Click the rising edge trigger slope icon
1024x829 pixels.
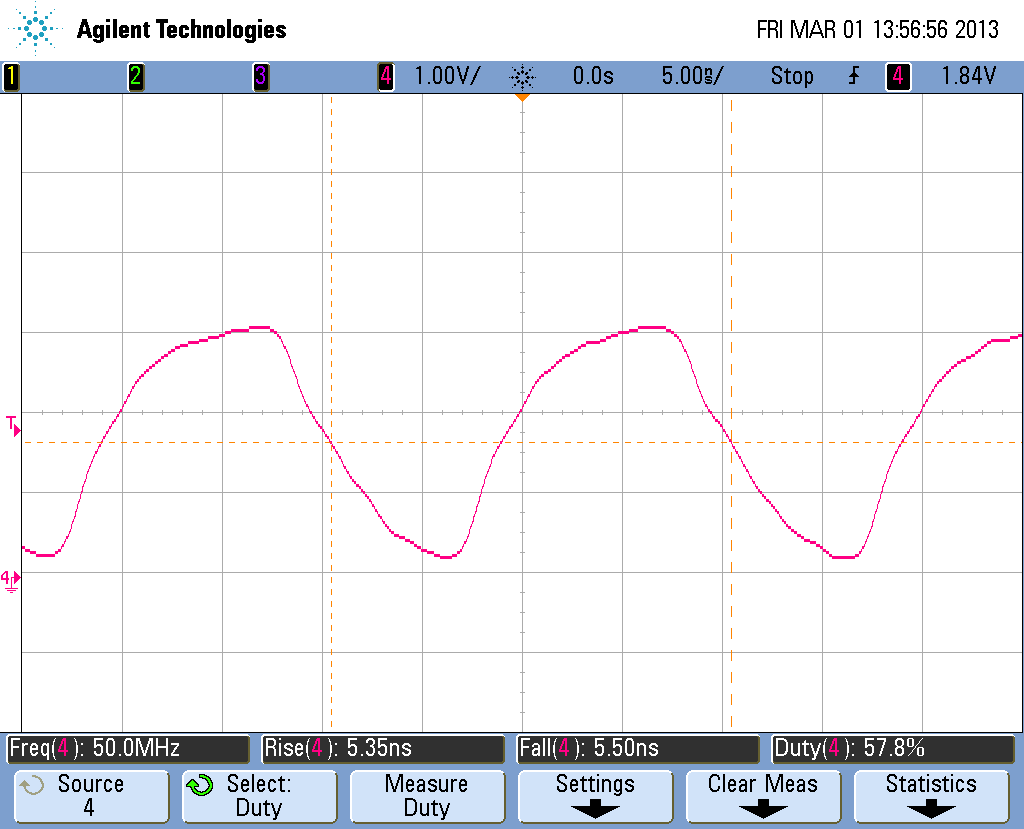[x=854, y=76]
